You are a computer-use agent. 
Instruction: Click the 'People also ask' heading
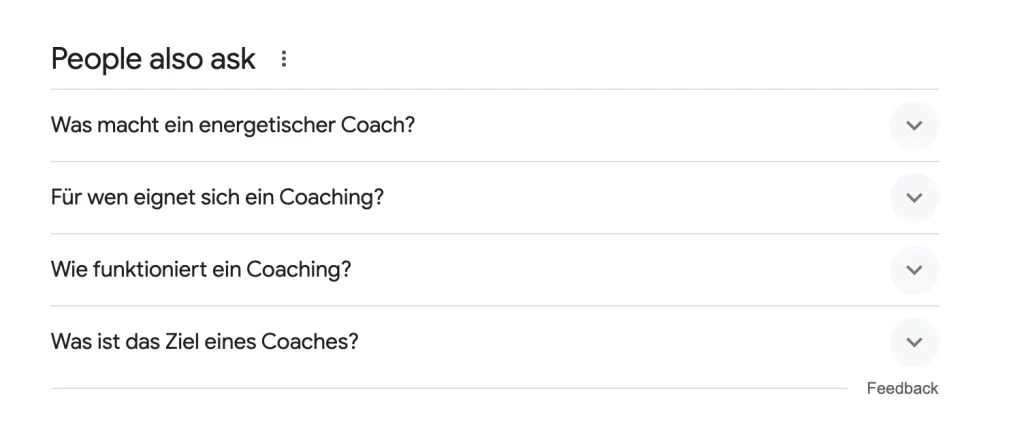(x=153, y=59)
